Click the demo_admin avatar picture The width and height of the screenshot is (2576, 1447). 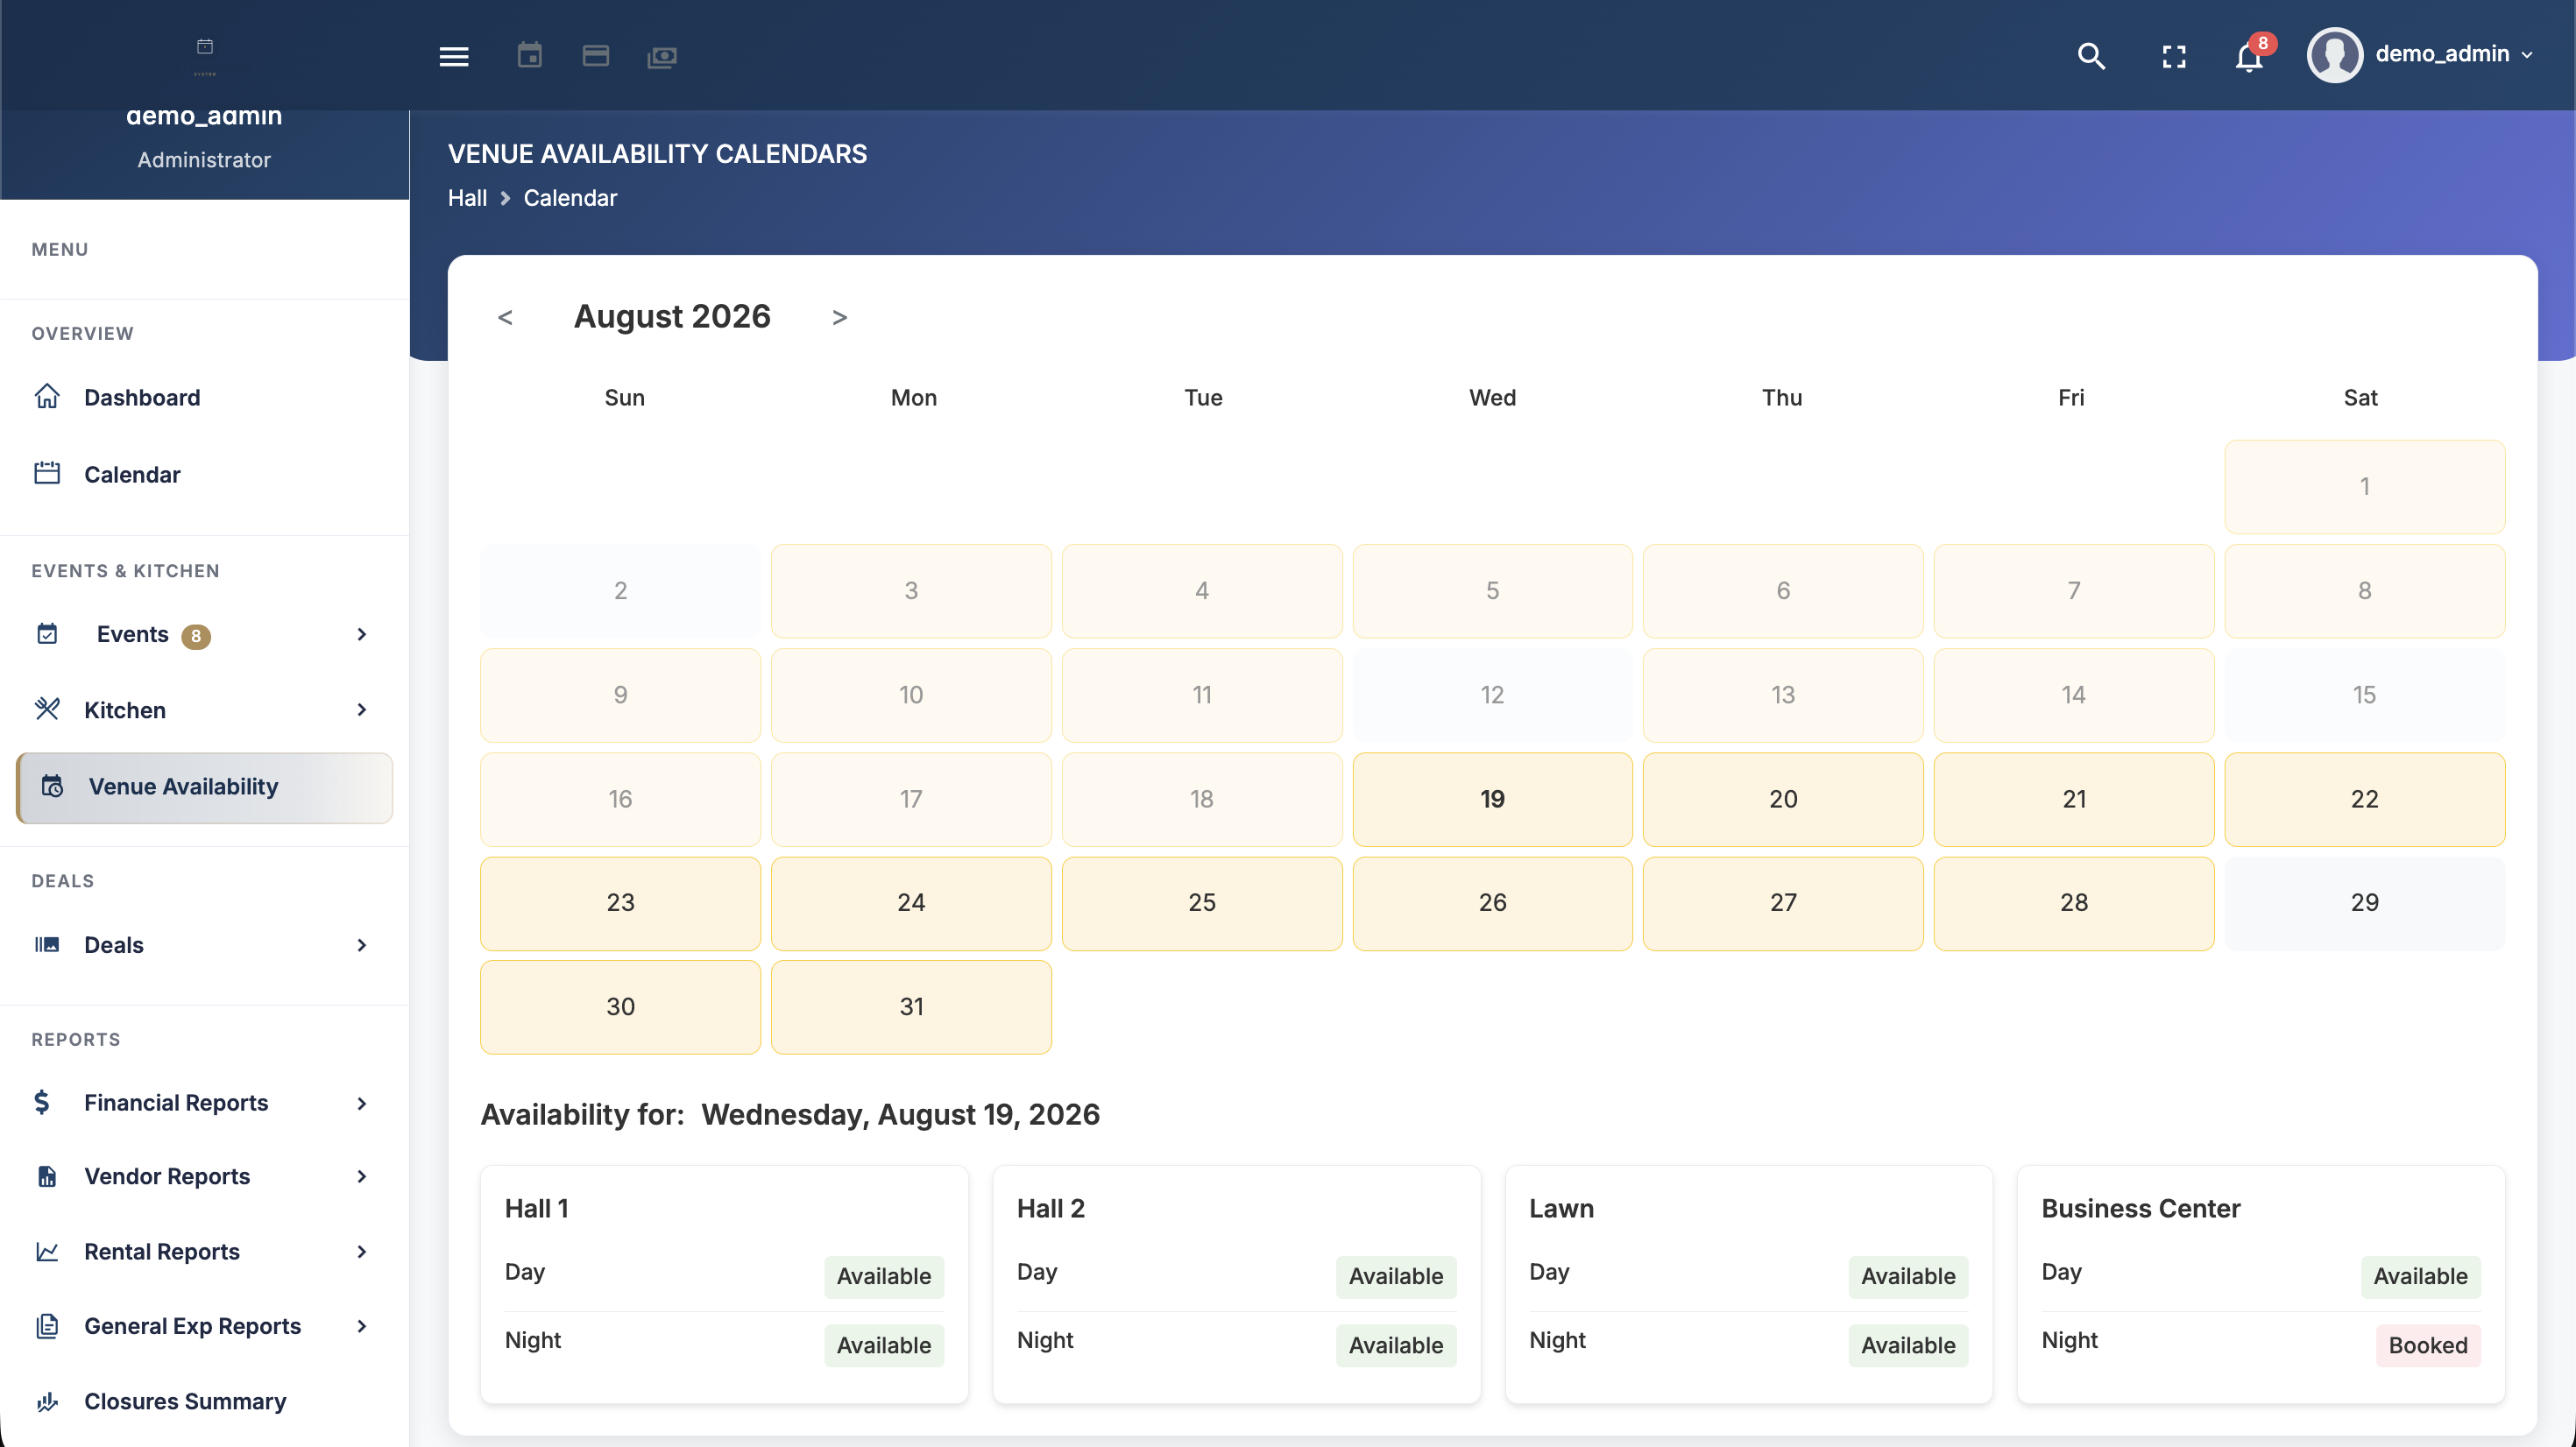(2334, 54)
